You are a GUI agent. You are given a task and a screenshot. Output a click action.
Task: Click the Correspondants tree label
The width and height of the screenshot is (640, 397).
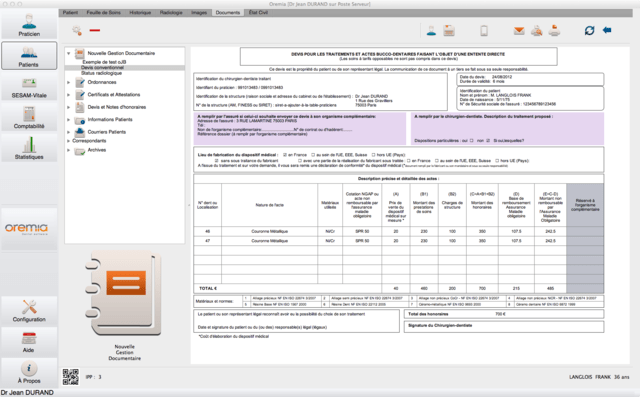pyautogui.click(x=89, y=141)
